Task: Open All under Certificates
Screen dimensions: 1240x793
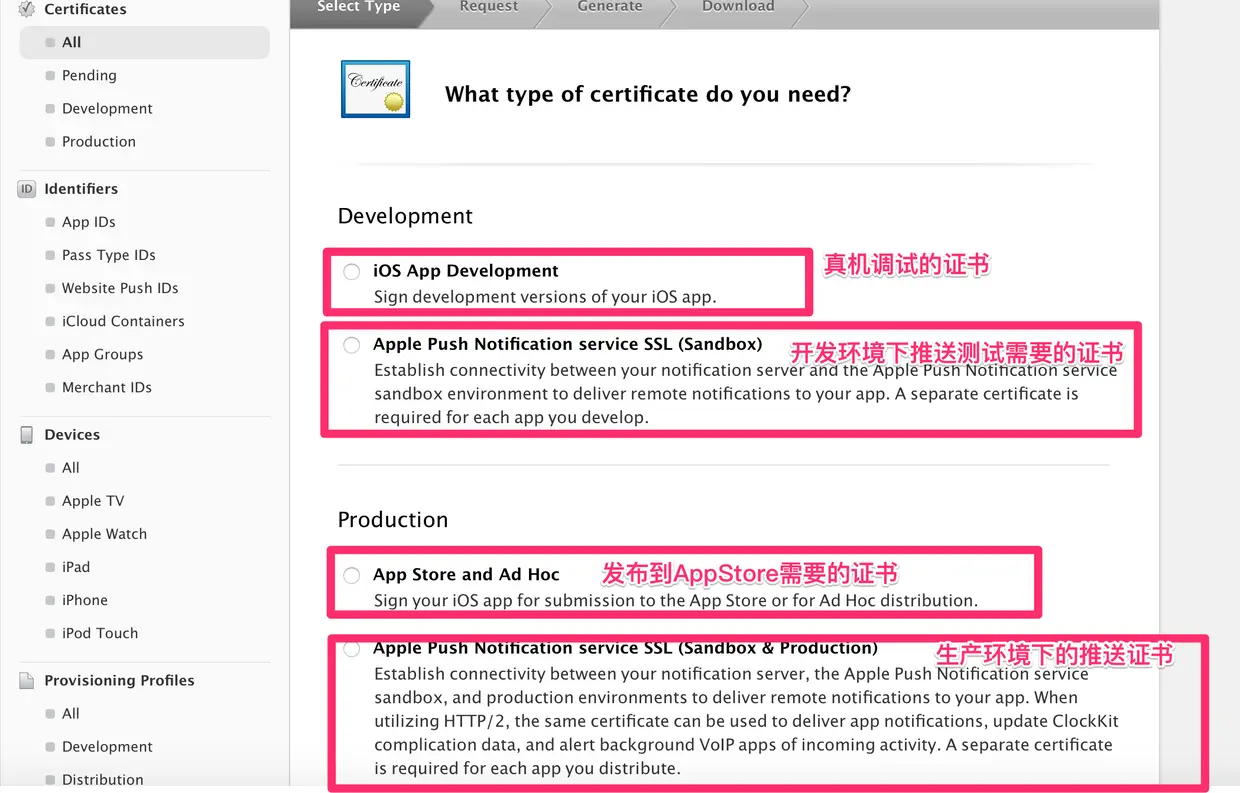Action: pos(145,42)
